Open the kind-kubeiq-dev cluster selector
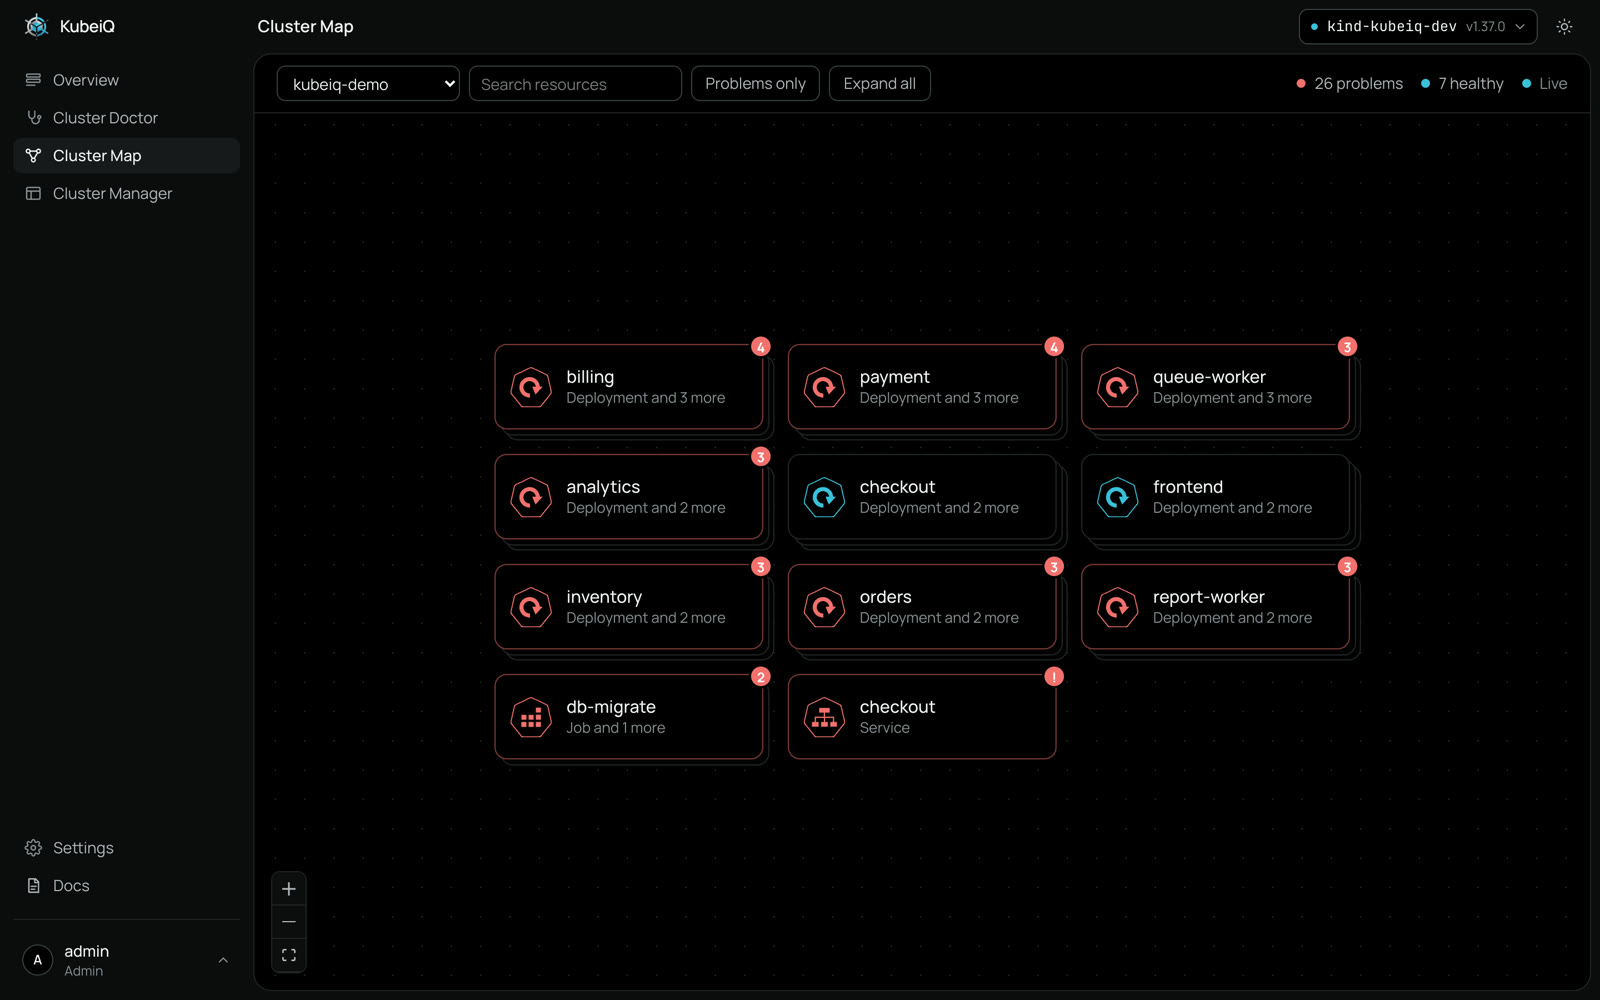1600x1000 pixels. coord(1417,27)
